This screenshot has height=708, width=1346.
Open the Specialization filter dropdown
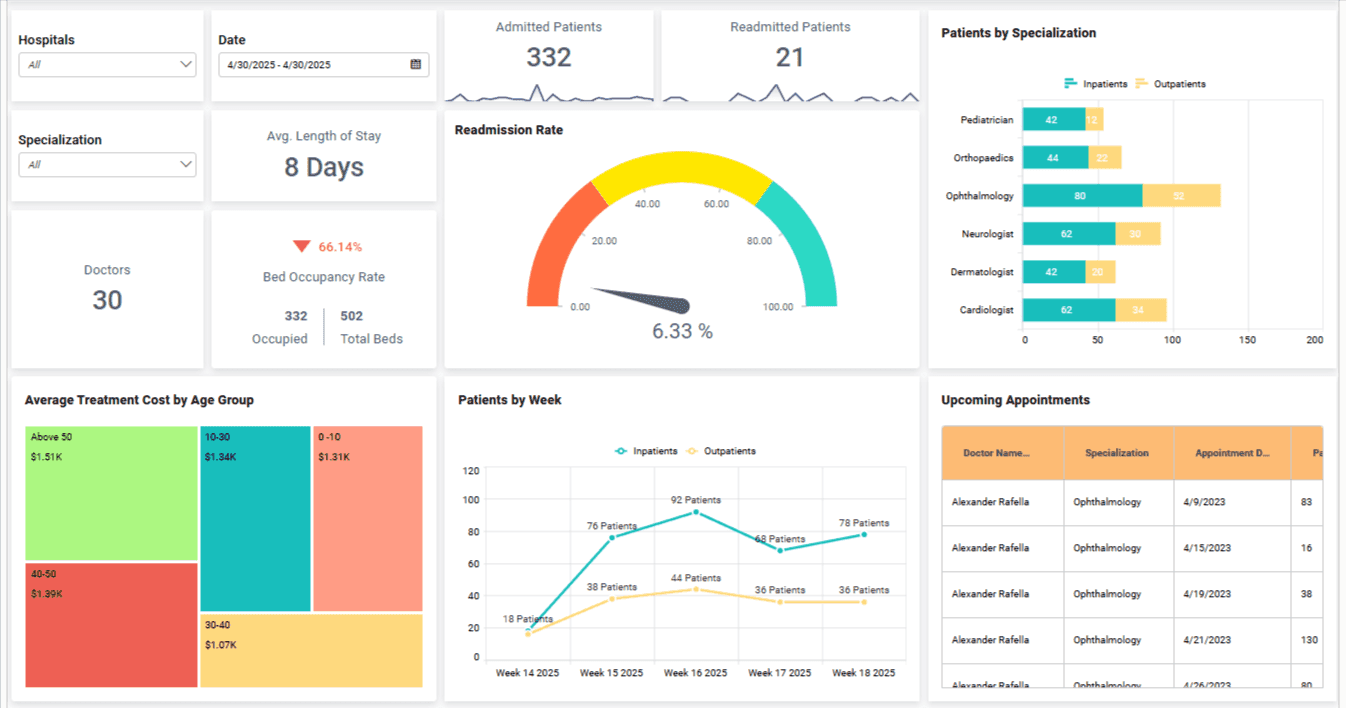point(107,163)
